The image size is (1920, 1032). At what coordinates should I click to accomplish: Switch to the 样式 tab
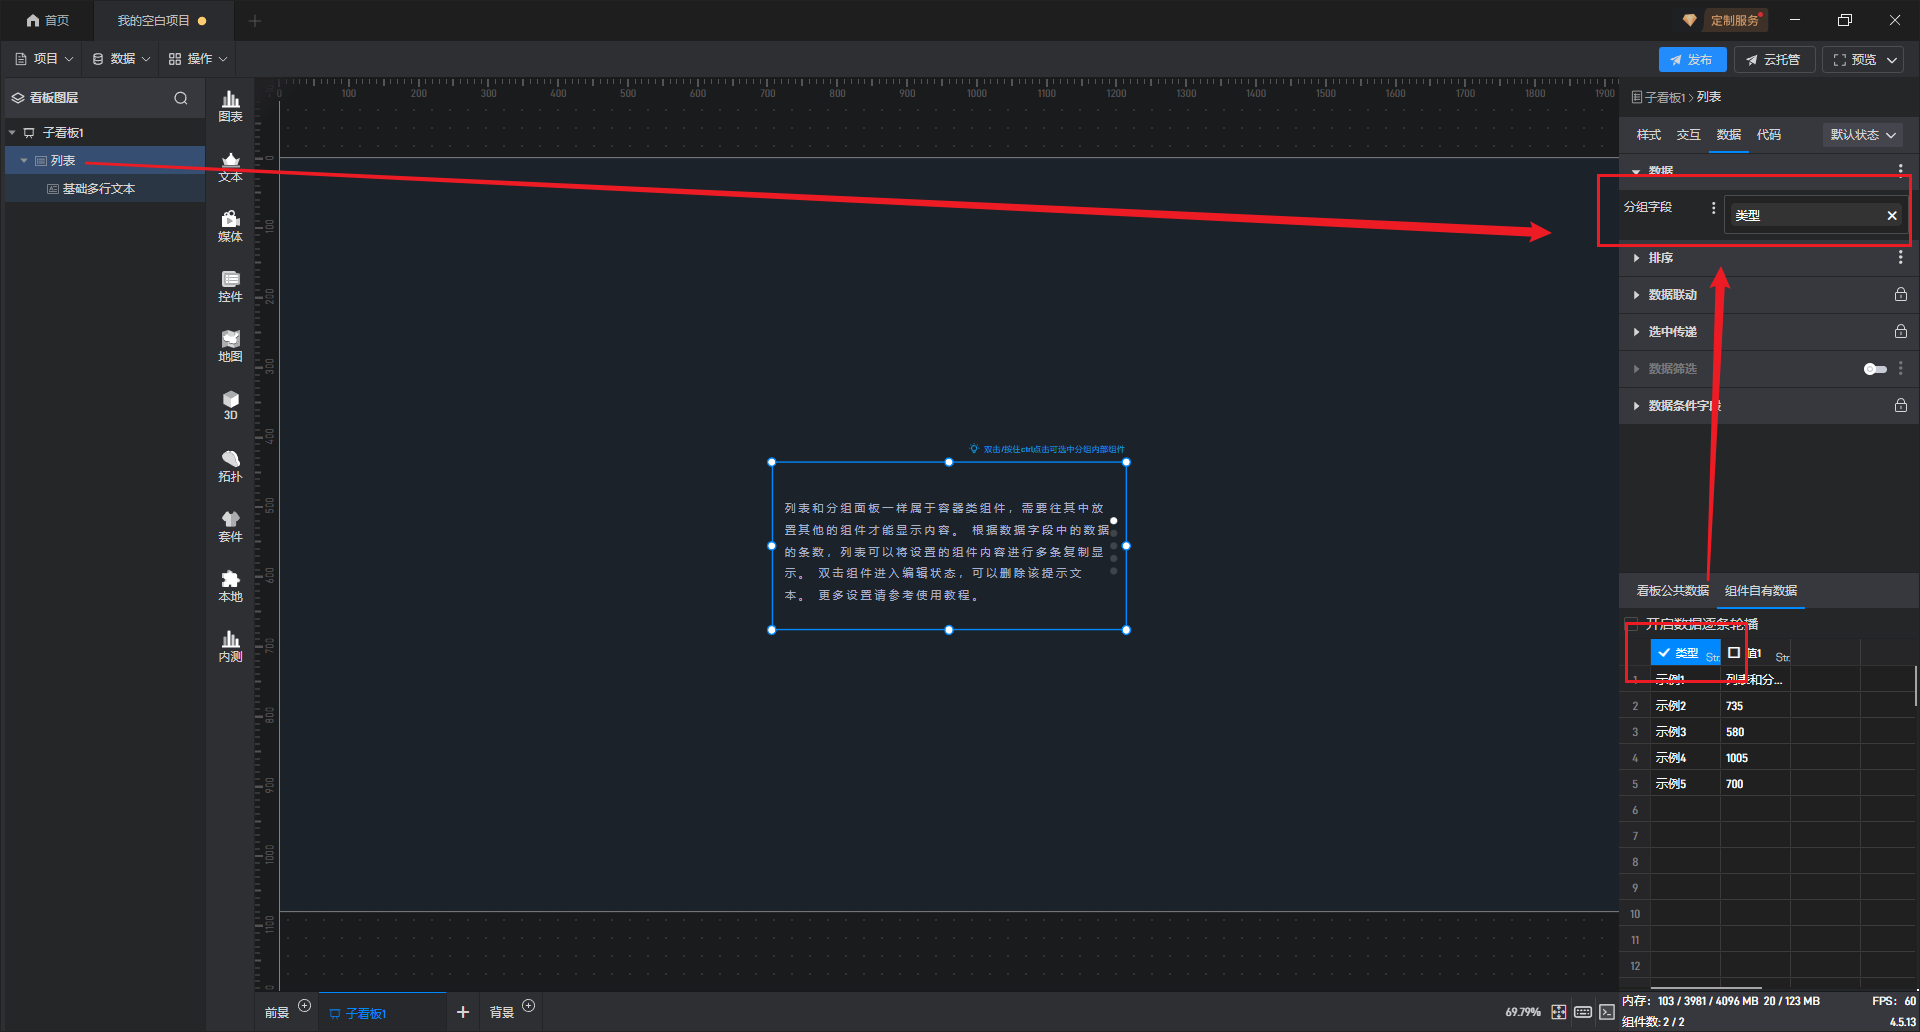[x=1648, y=135]
